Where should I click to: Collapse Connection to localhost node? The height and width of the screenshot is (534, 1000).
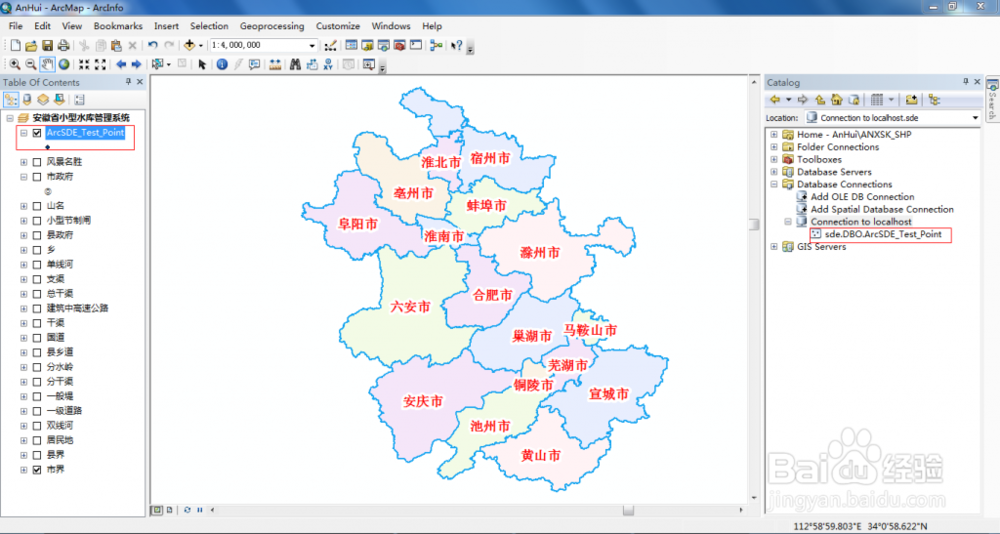[x=788, y=222]
